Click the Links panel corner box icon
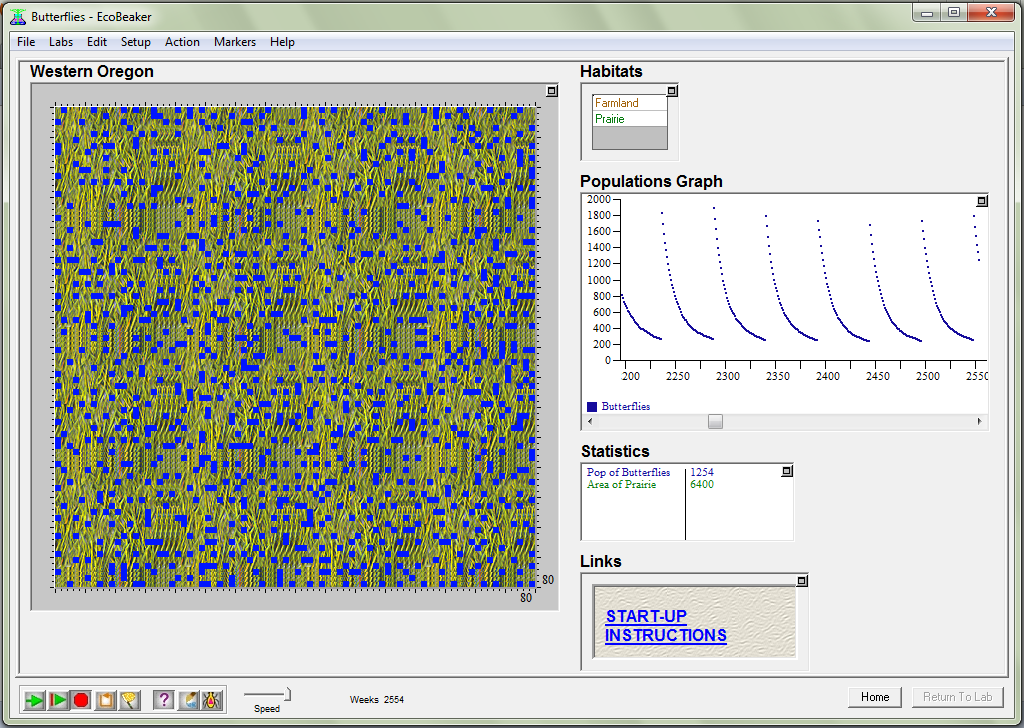This screenshot has height=728, width=1024. pos(801,581)
